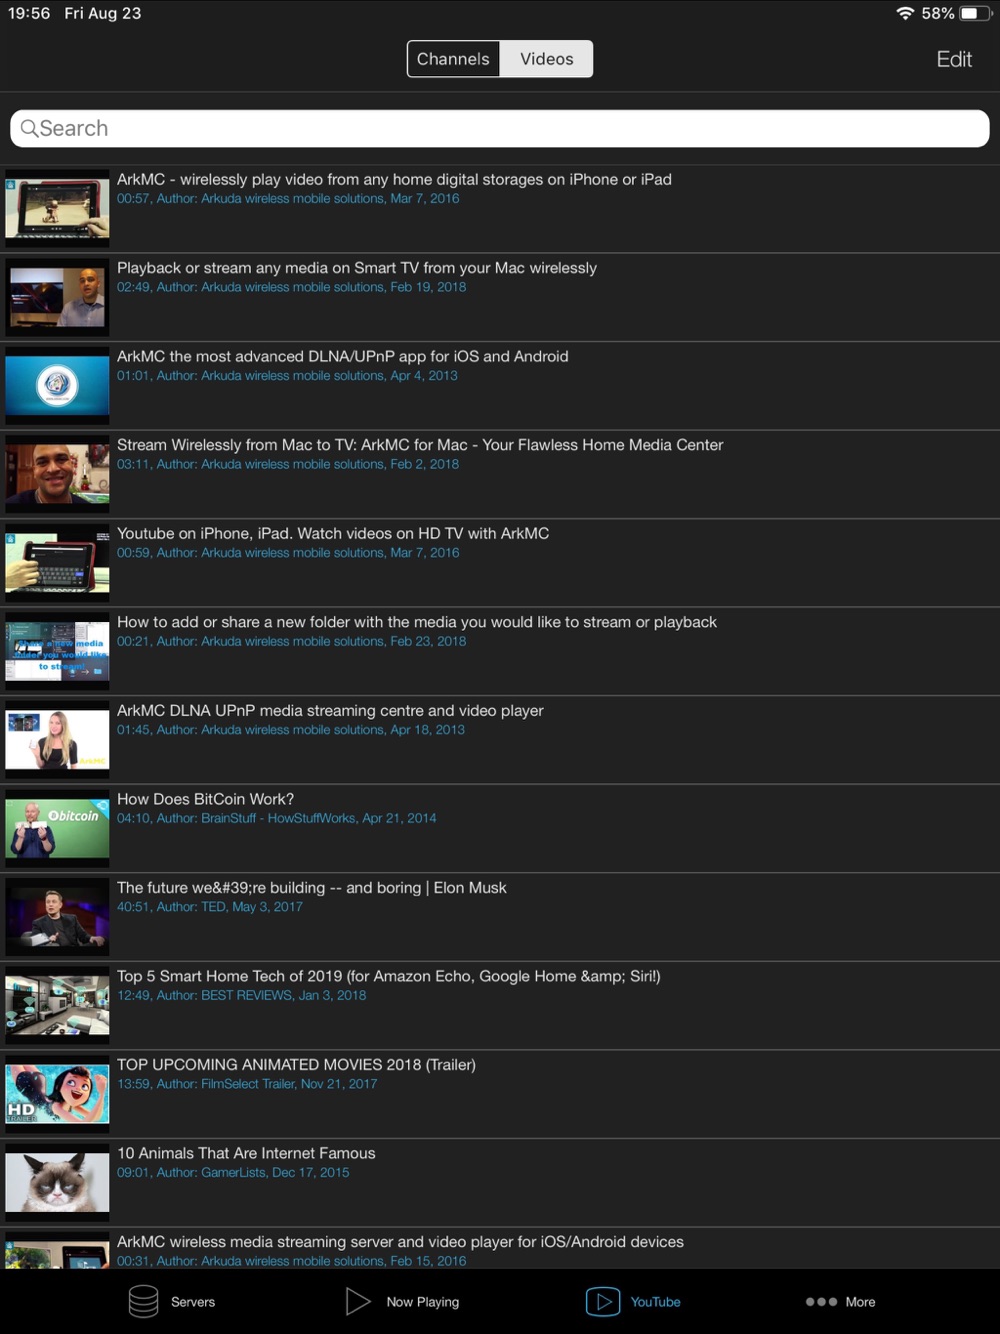Open the More three-dots icon

pyautogui.click(x=821, y=1302)
